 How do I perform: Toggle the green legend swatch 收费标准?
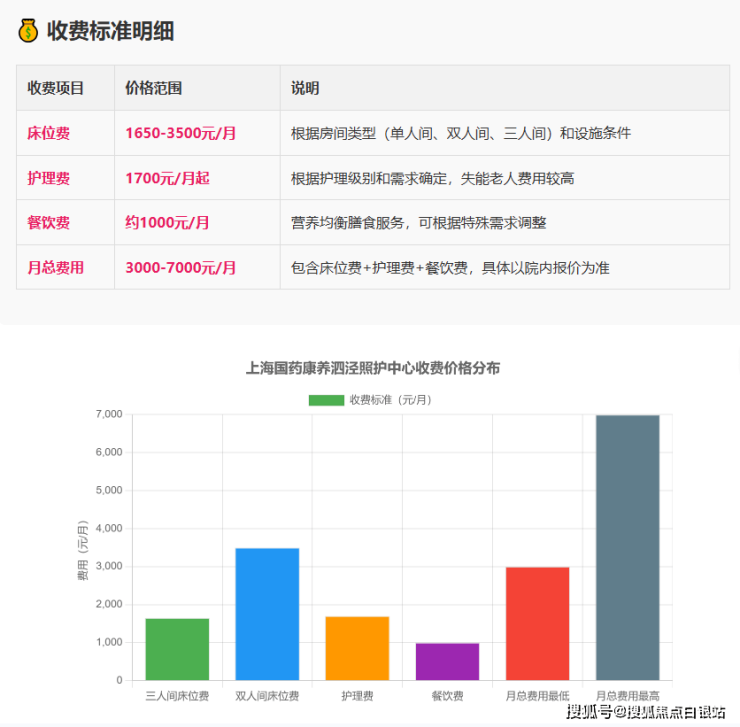coord(326,400)
